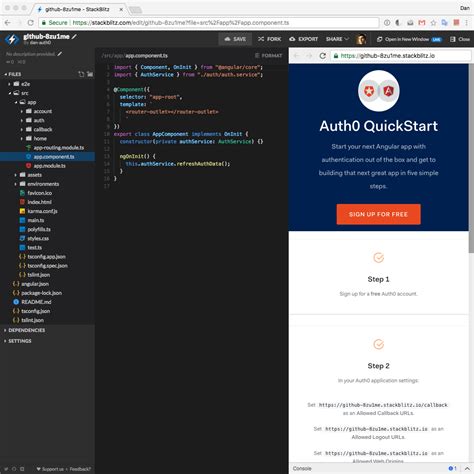Image resolution: width=474 pixels, height=474 pixels.
Task: Select app.component.ts in file tree
Action: pyautogui.click(x=47, y=157)
